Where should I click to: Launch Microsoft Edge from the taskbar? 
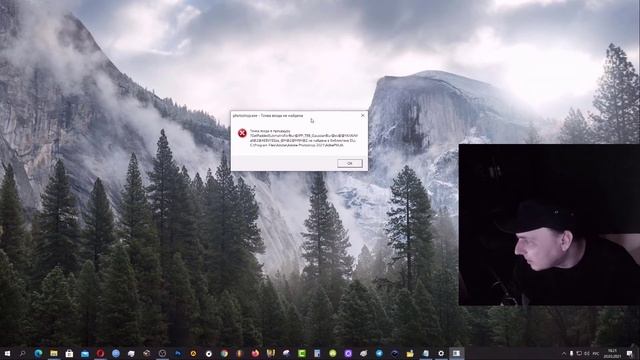[x=38, y=353]
